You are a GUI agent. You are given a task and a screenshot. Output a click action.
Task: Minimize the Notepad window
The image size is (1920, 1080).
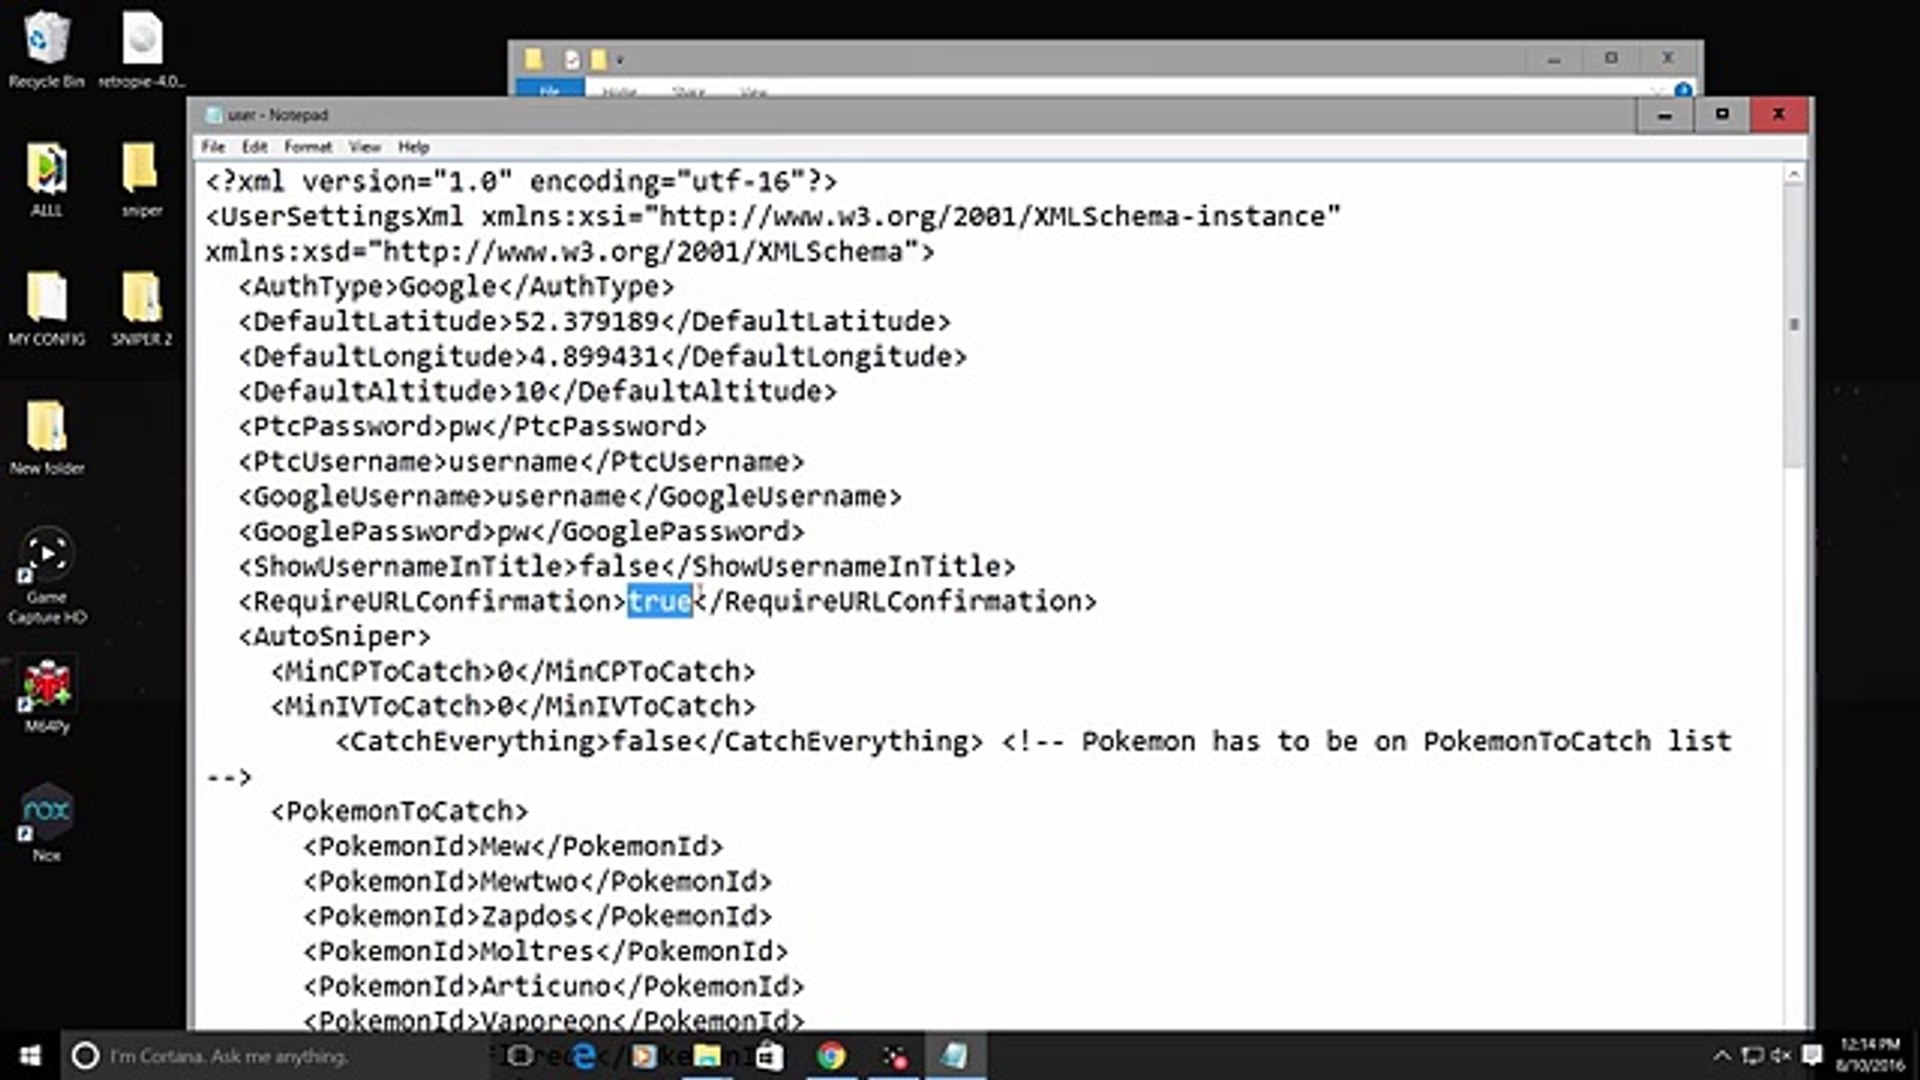[x=1665, y=115]
